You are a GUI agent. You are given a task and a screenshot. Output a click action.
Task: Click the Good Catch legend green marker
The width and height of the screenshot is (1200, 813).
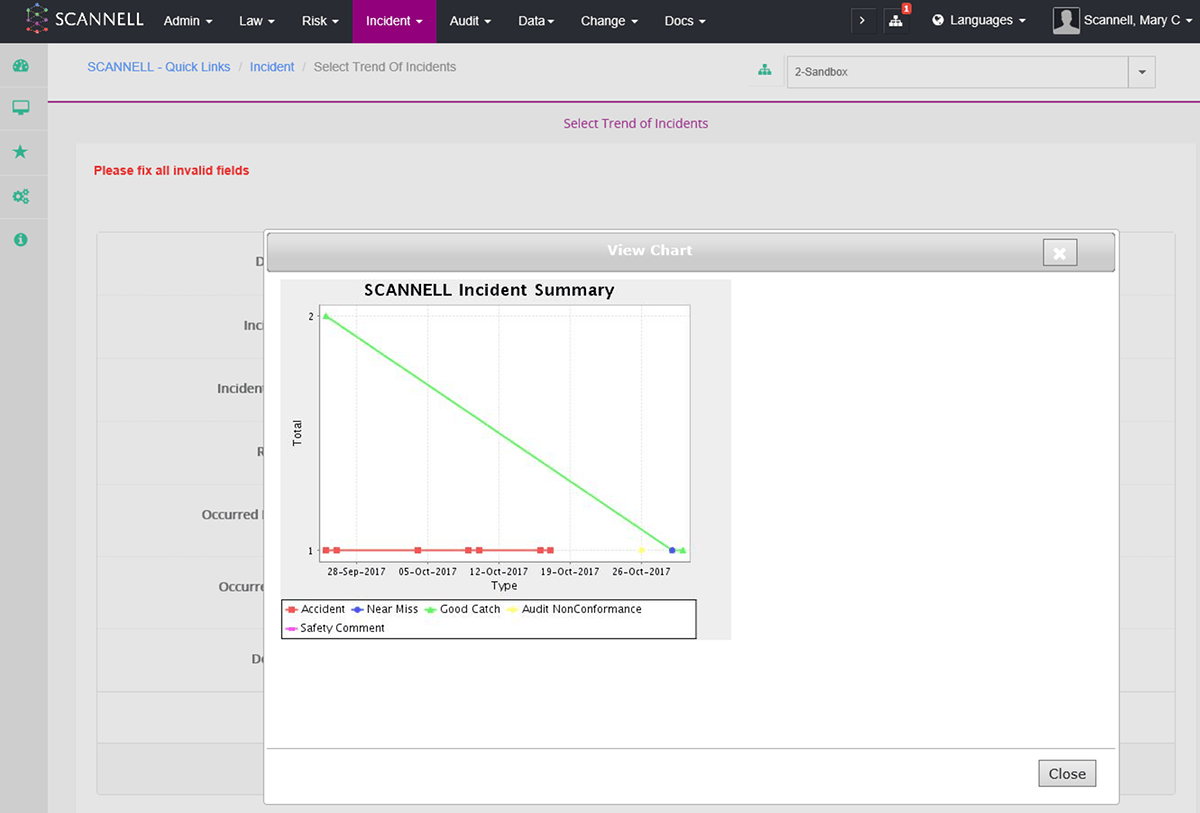click(431, 609)
